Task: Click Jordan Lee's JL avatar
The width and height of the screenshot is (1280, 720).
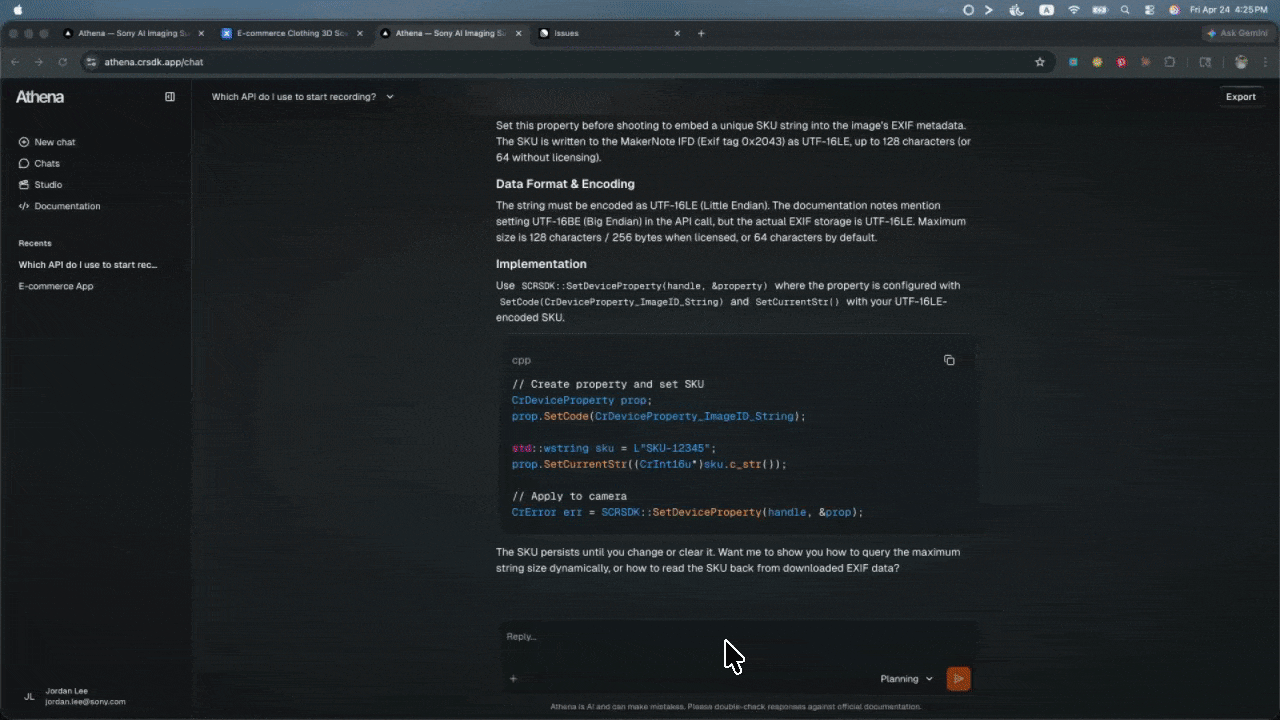Action: tap(29, 696)
